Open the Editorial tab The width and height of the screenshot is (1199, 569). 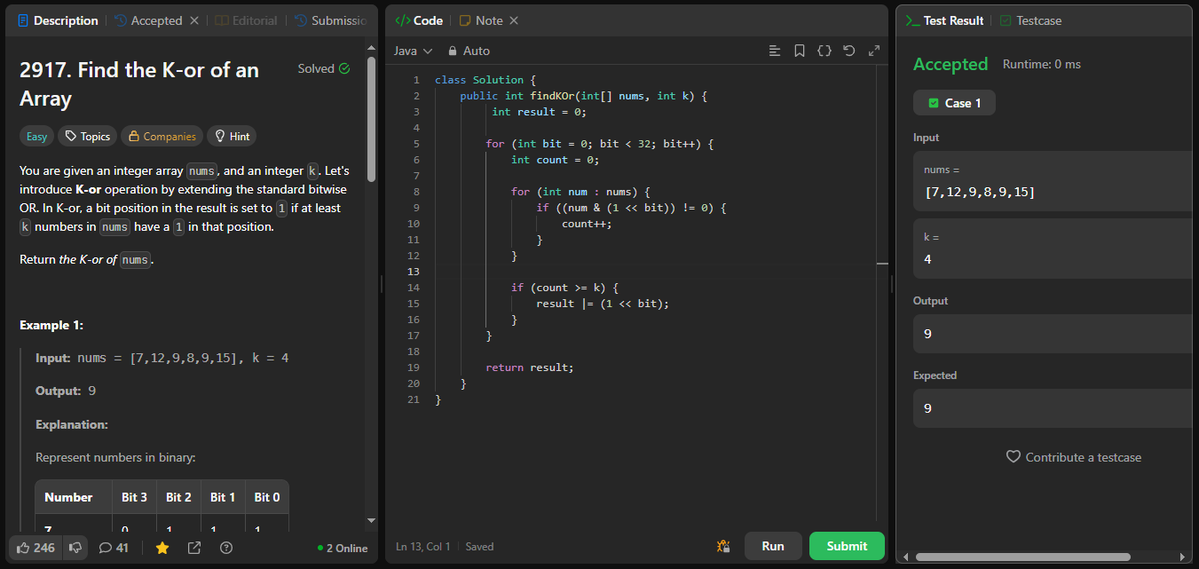point(246,21)
